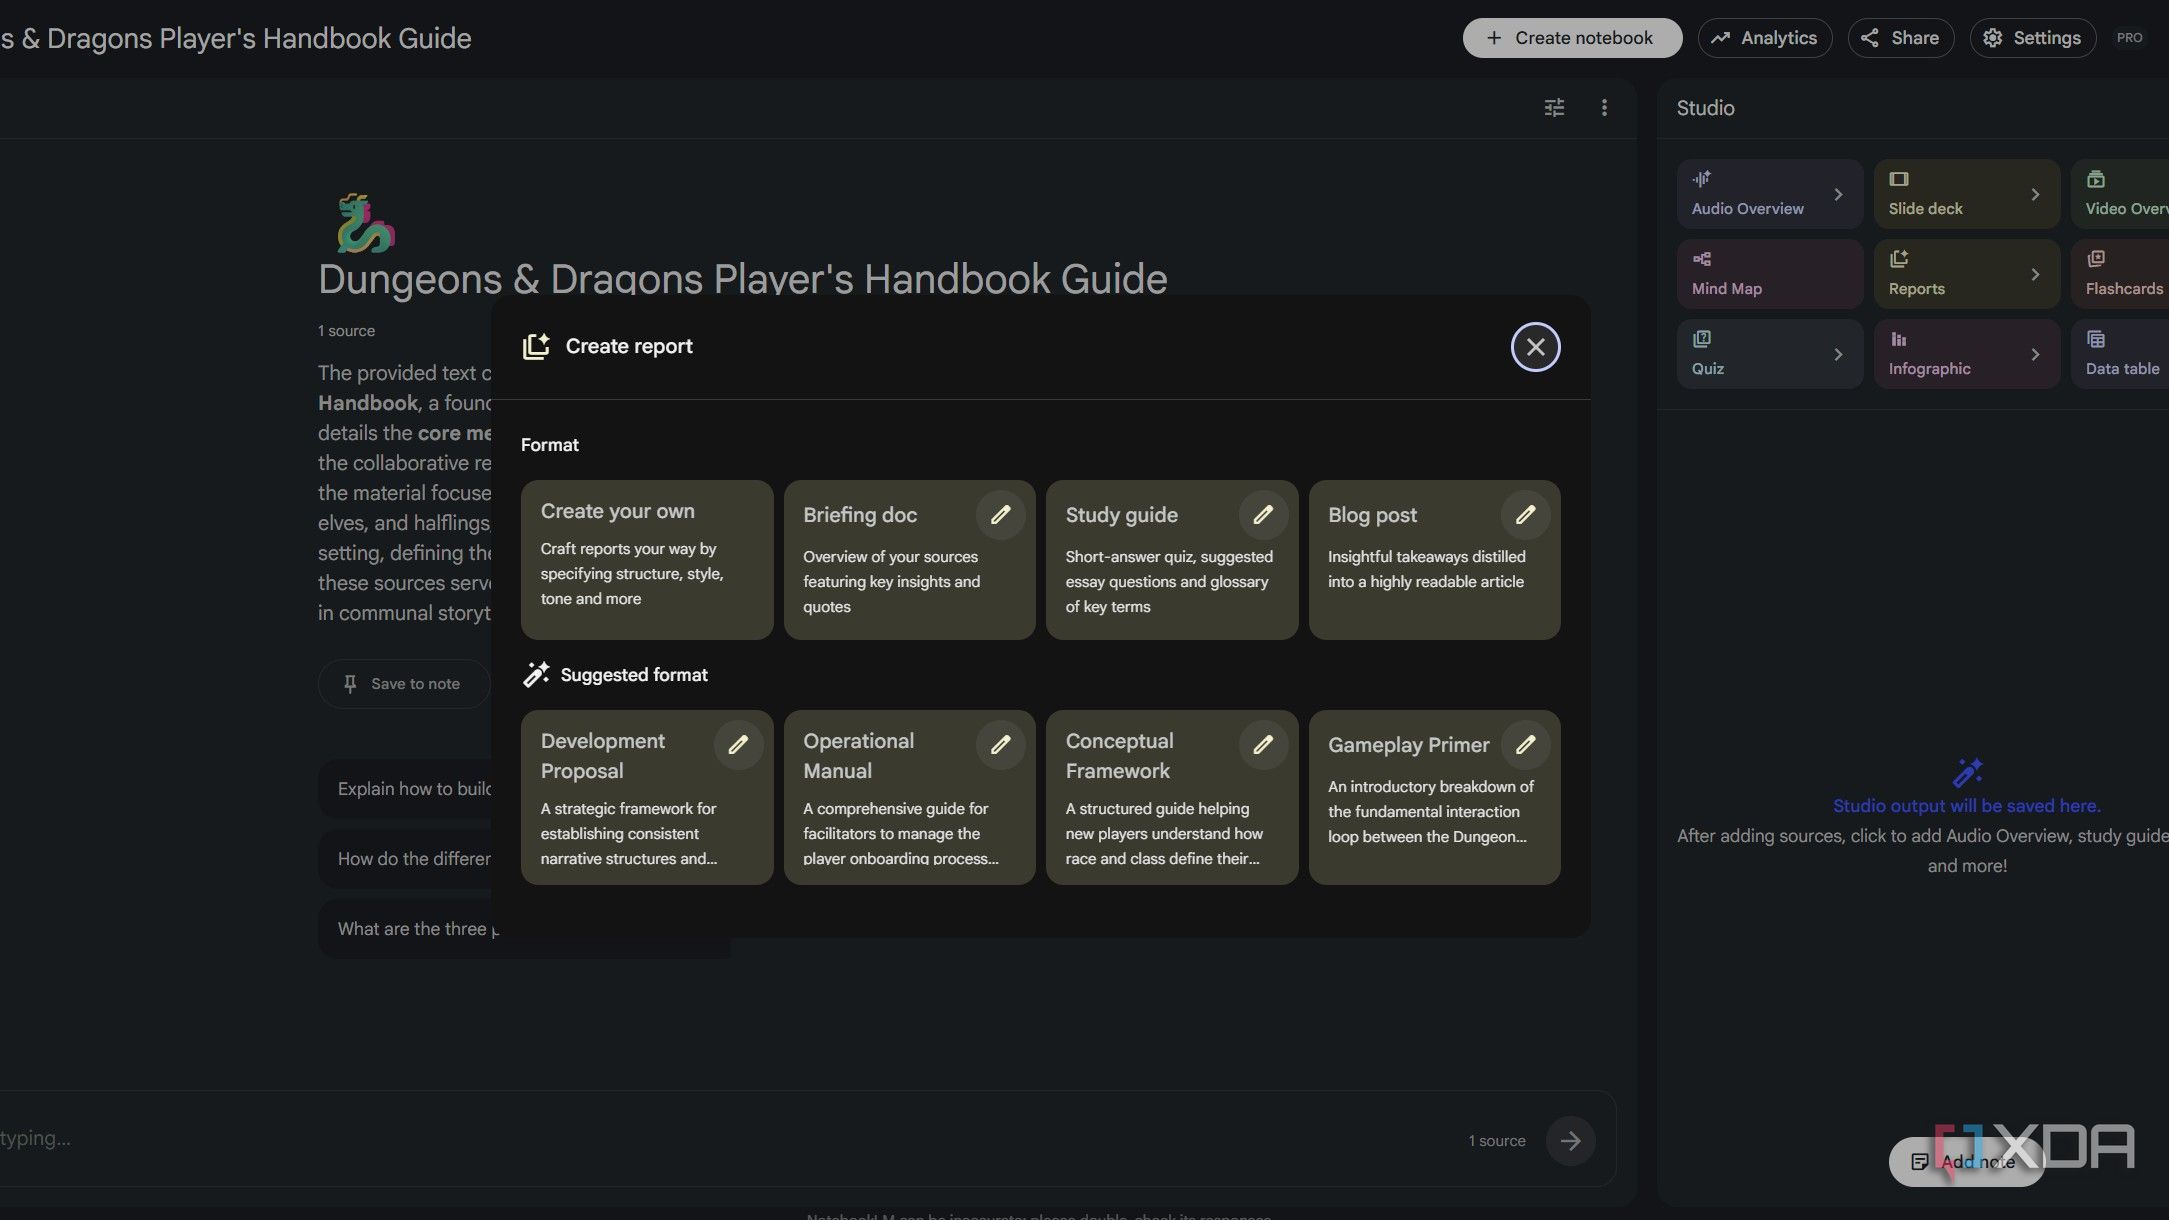
Task: Click the dragon notebook emoji icon
Action: (365, 222)
